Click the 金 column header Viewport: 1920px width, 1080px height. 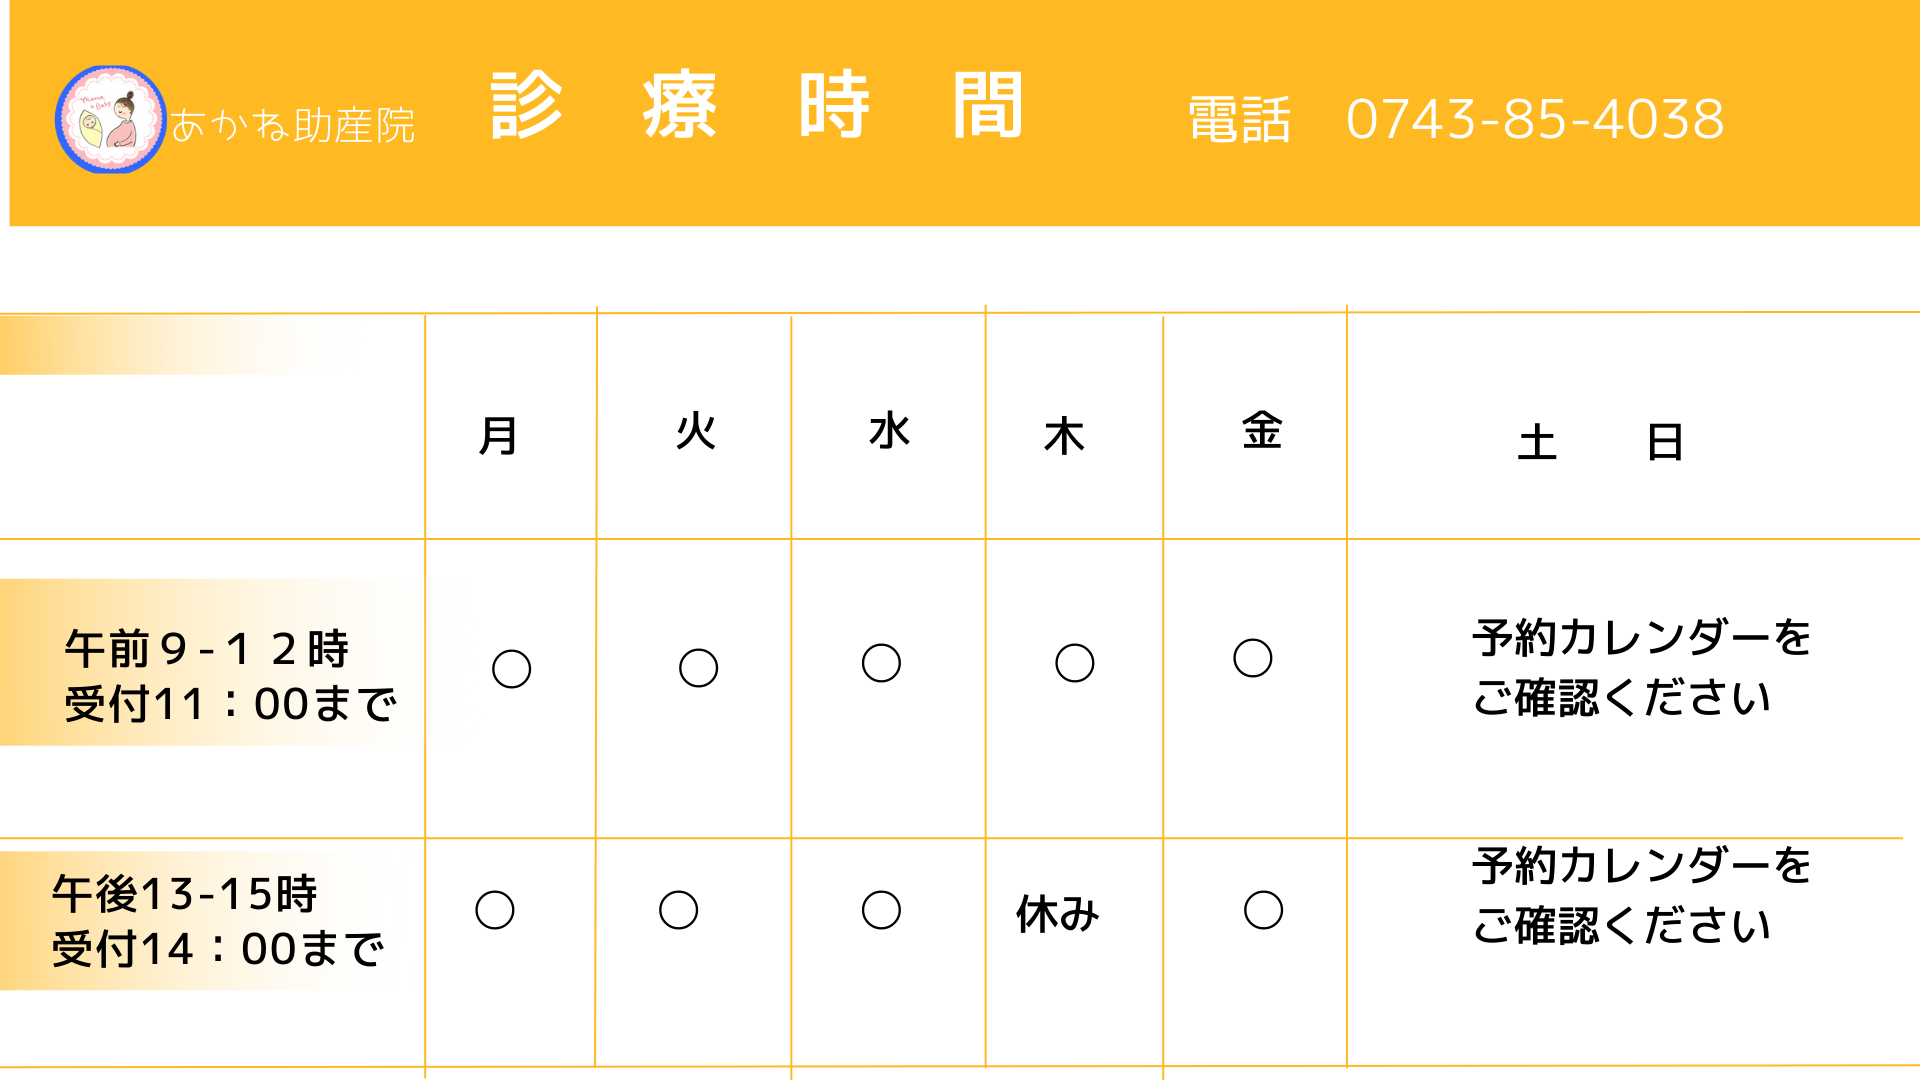[1262, 431]
